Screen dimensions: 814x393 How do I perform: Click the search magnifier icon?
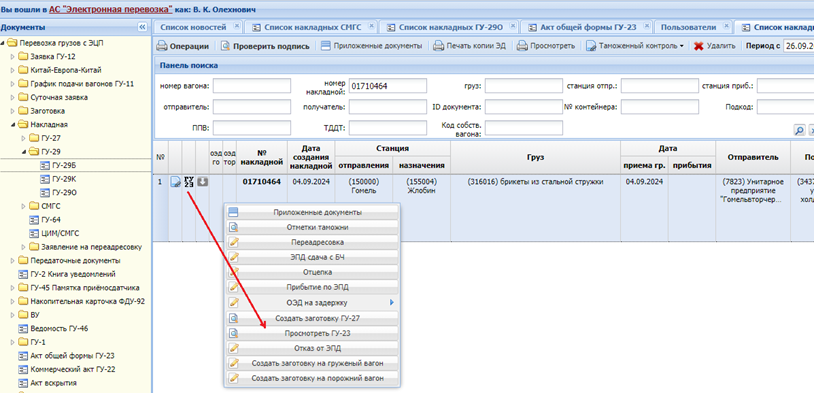point(800,130)
